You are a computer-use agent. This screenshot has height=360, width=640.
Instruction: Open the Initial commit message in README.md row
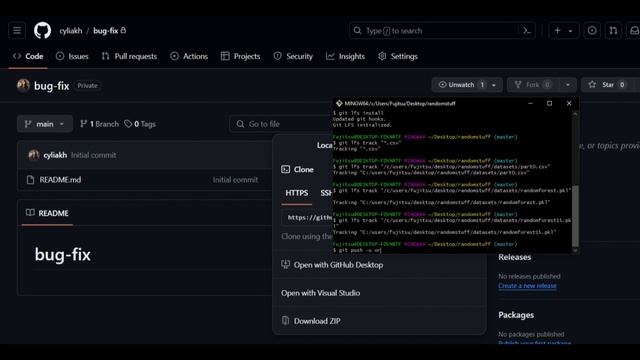coord(235,180)
